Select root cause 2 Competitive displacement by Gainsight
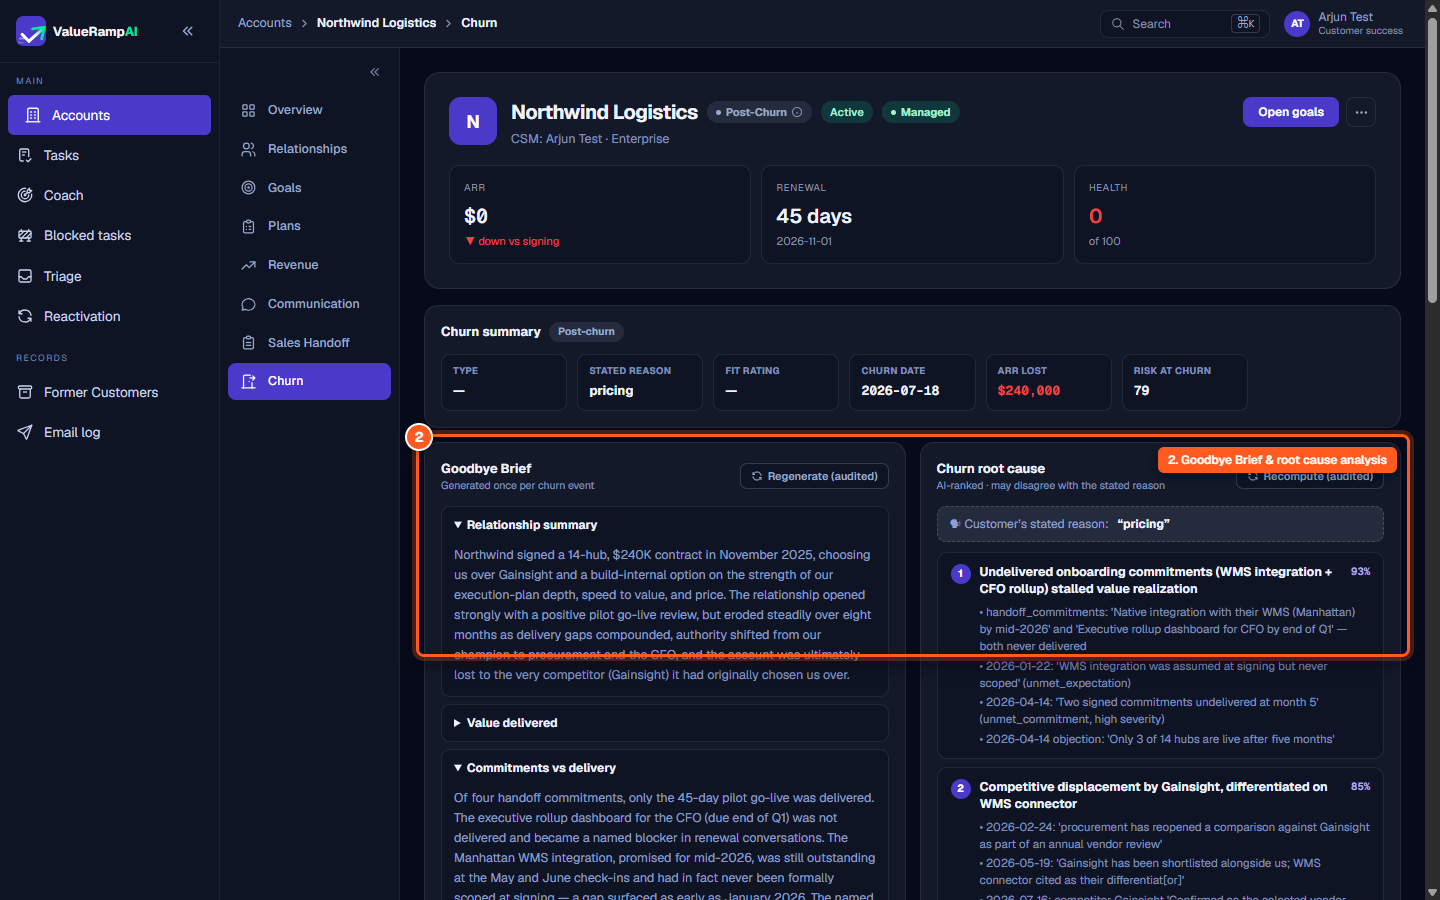Image resolution: width=1440 pixels, height=900 pixels. pyautogui.click(x=1160, y=834)
